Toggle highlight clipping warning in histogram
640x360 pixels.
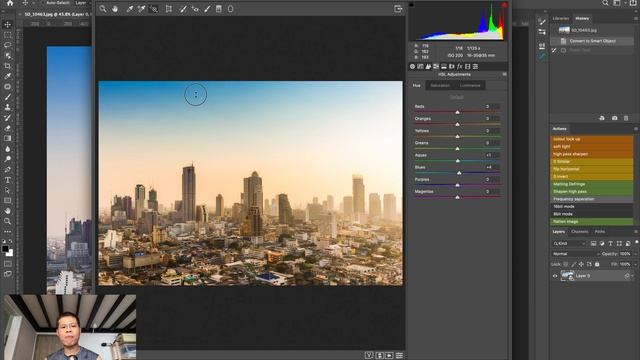point(504,5)
